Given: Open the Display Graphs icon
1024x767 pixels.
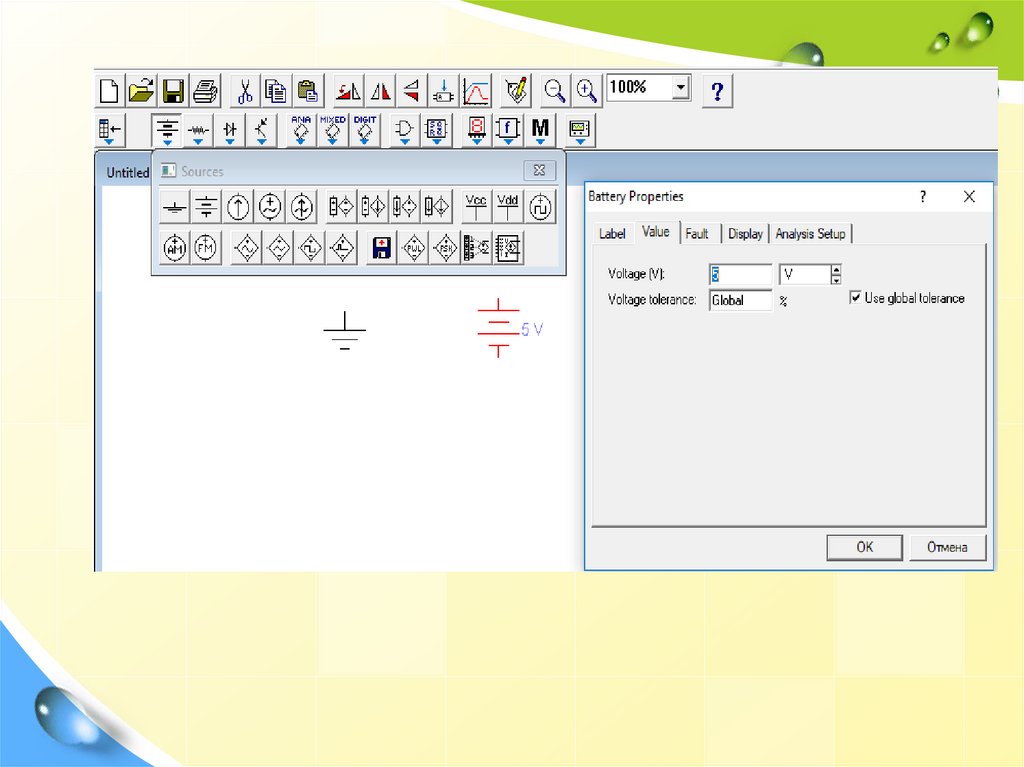Looking at the screenshot, I should click(477, 92).
